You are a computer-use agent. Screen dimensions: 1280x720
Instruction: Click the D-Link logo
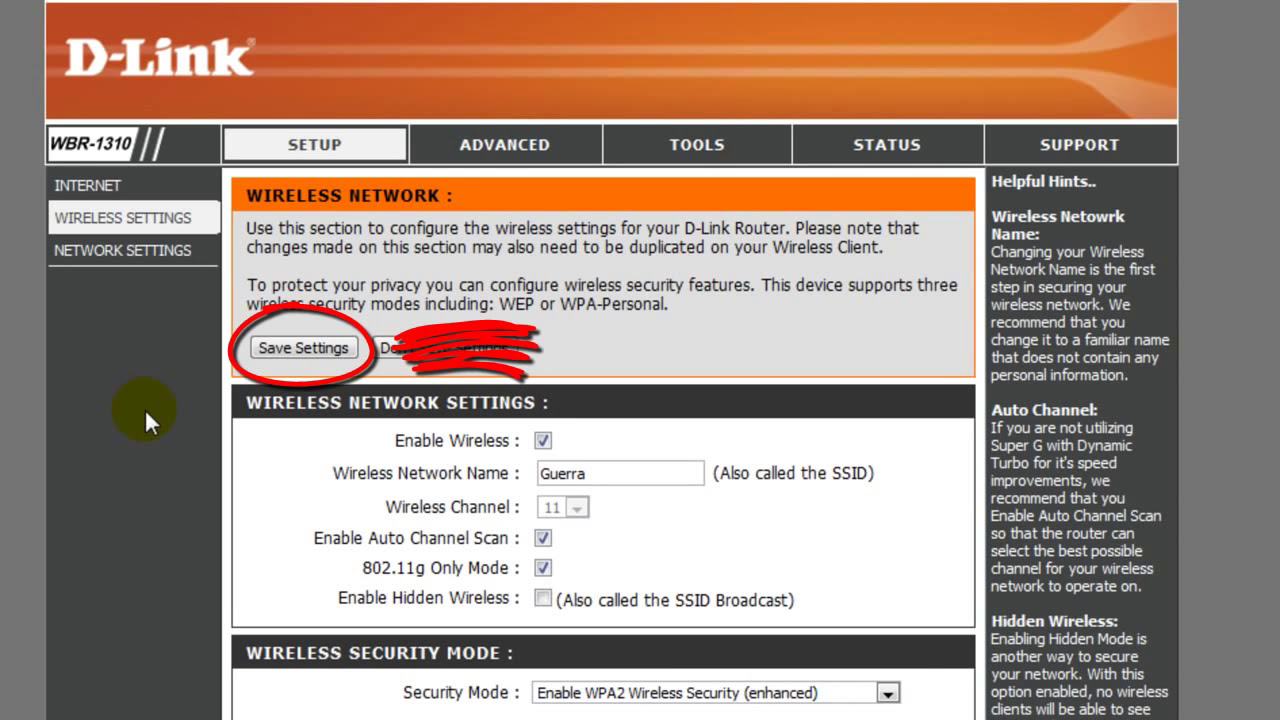(x=159, y=59)
